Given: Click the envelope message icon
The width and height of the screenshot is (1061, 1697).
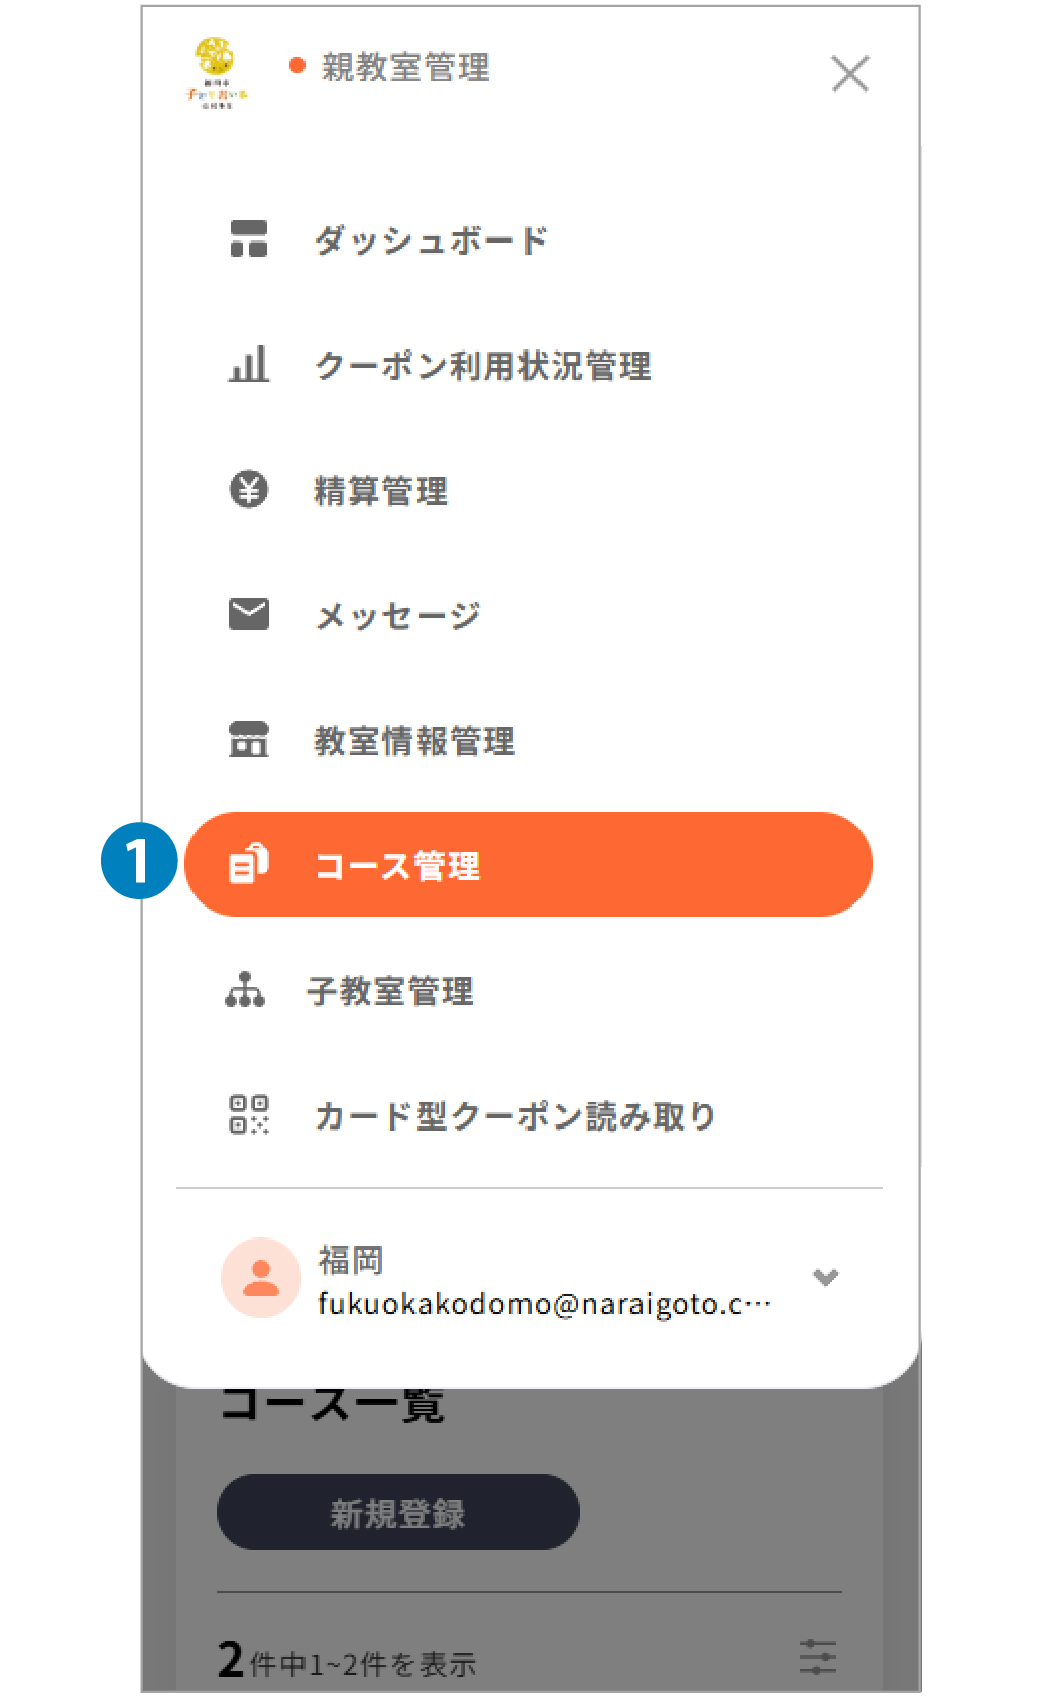Looking at the screenshot, I should tap(248, 615).
